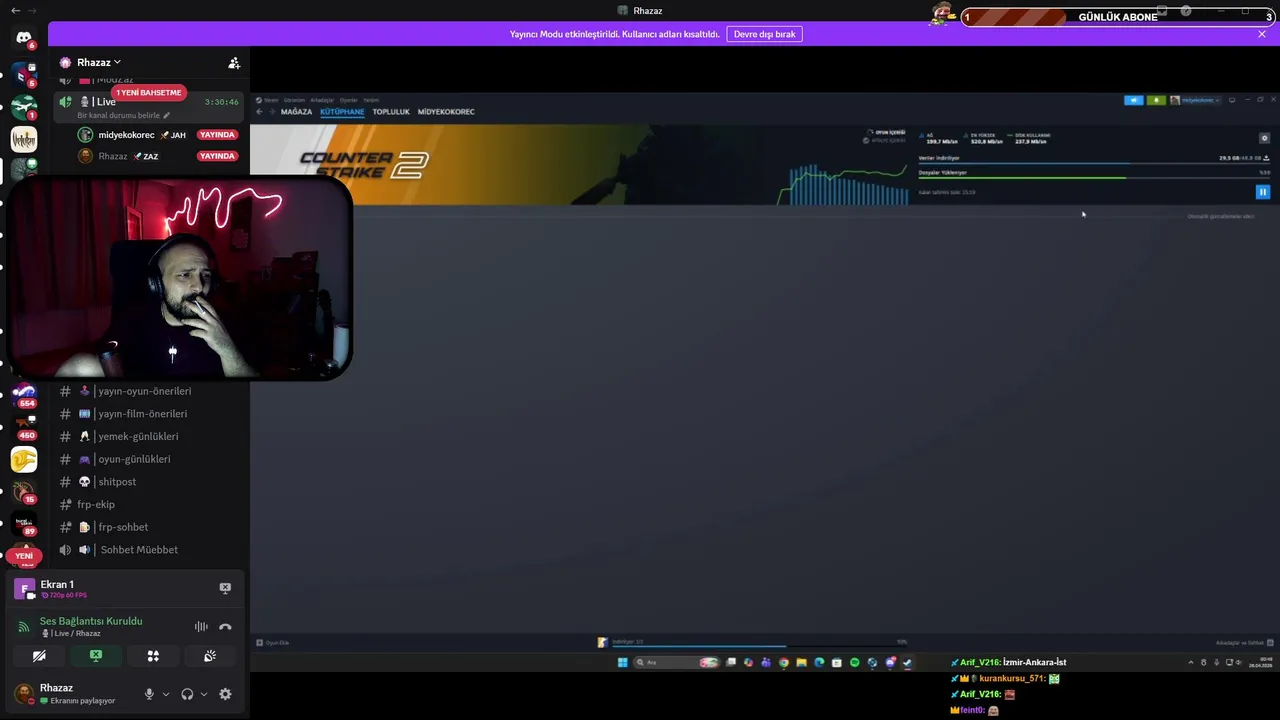
Task: Open oyun-günlükleri channel
Action: click(149, 459)
